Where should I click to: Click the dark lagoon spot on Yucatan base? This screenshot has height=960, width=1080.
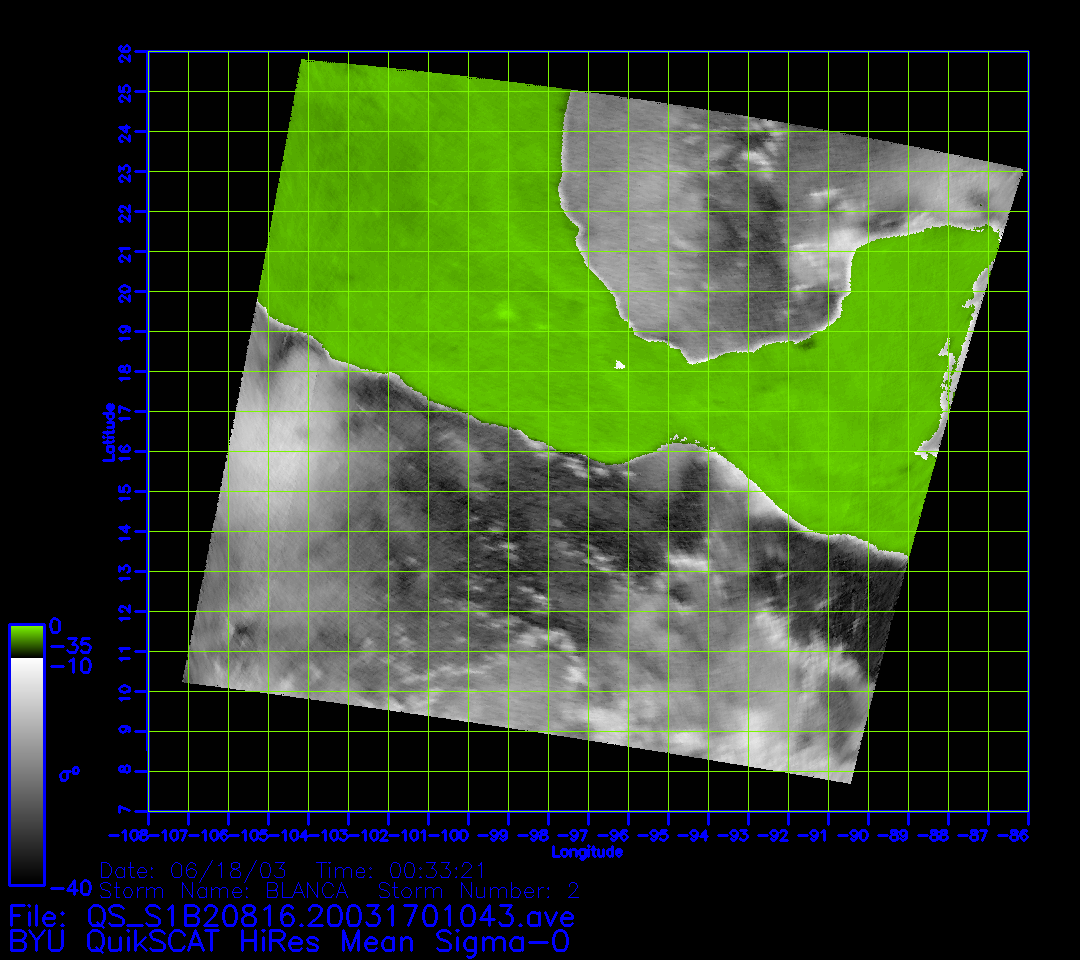click(806, 343)
